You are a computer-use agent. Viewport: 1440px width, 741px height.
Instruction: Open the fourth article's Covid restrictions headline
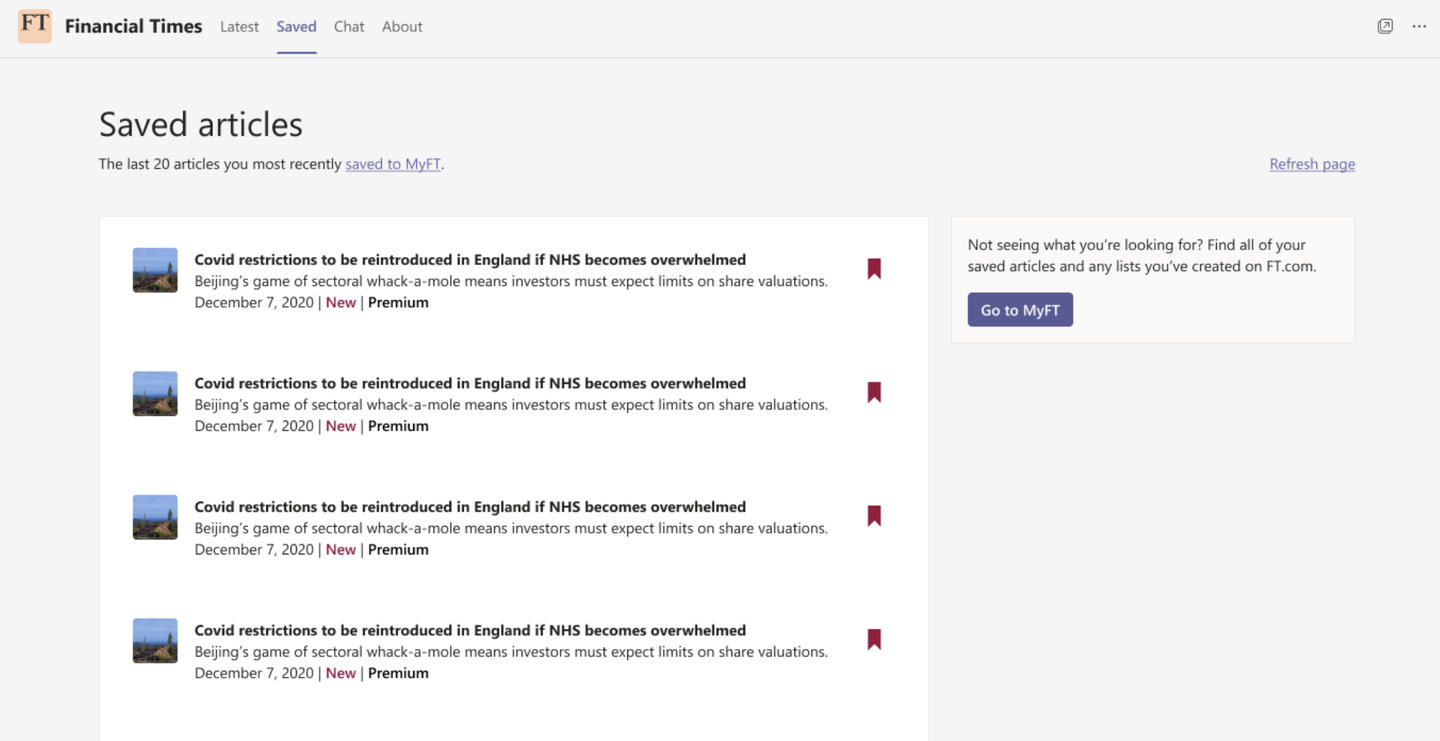tap(470, 630)
